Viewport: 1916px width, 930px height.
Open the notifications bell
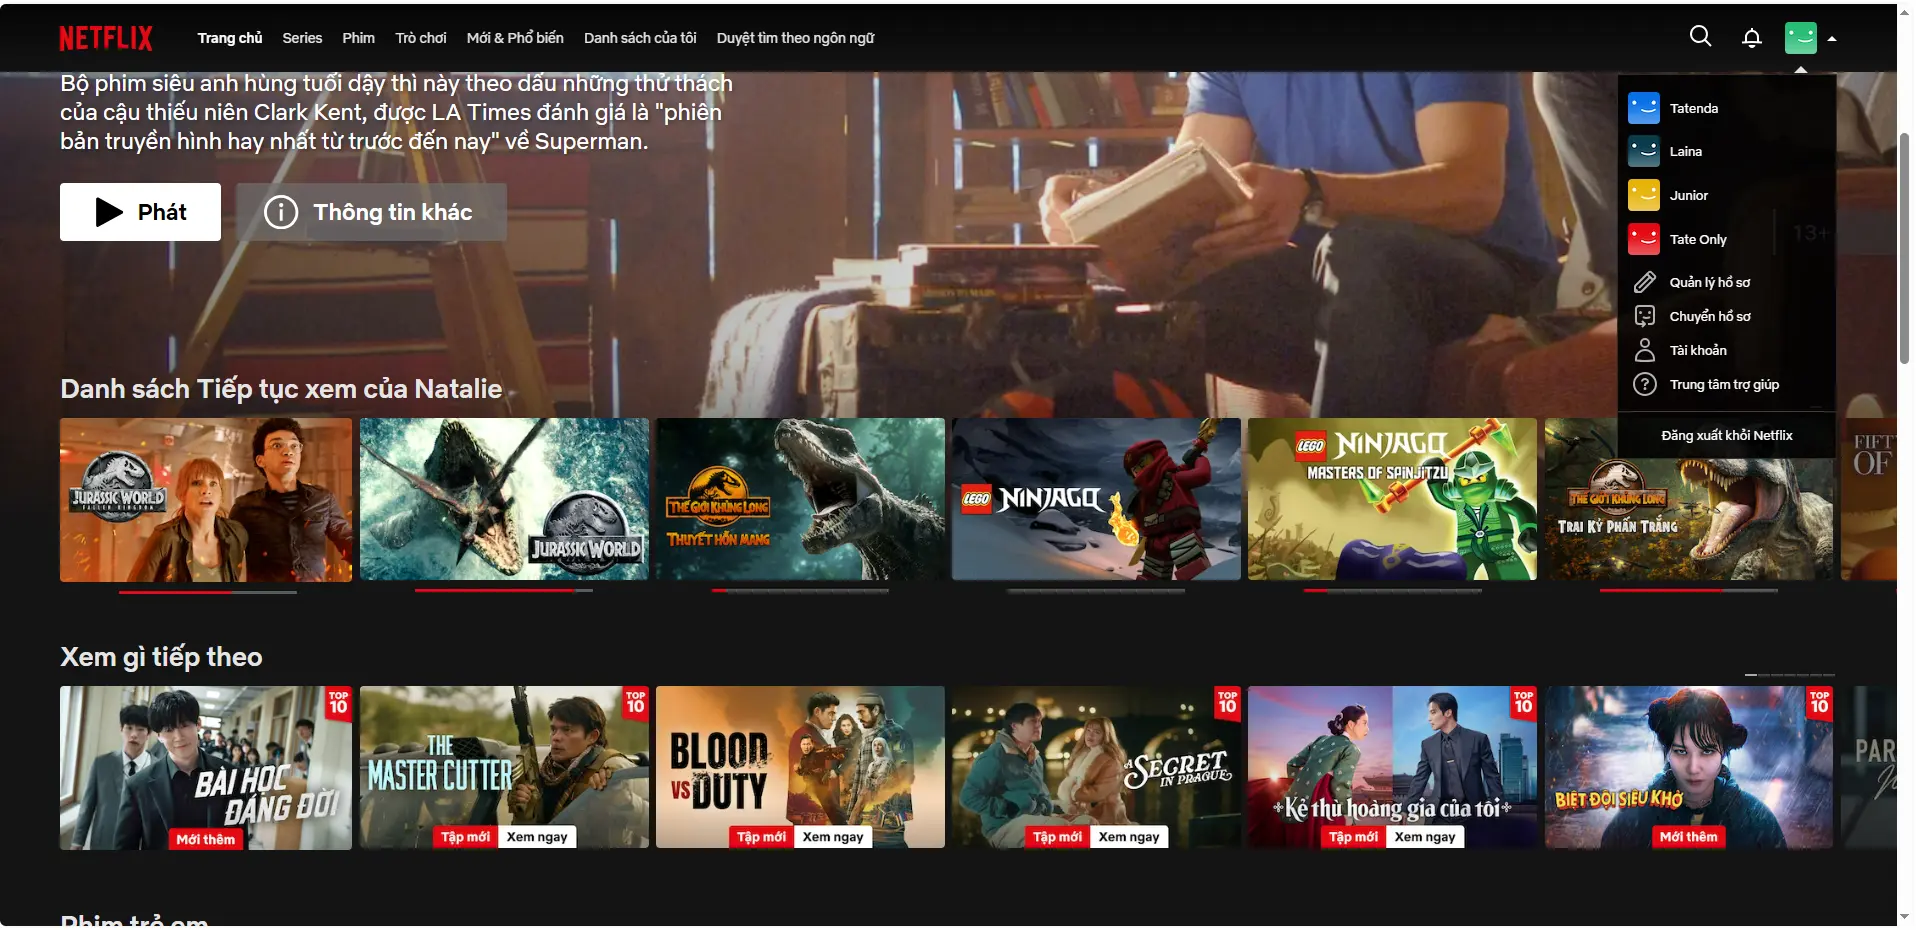coord(1751,38)
